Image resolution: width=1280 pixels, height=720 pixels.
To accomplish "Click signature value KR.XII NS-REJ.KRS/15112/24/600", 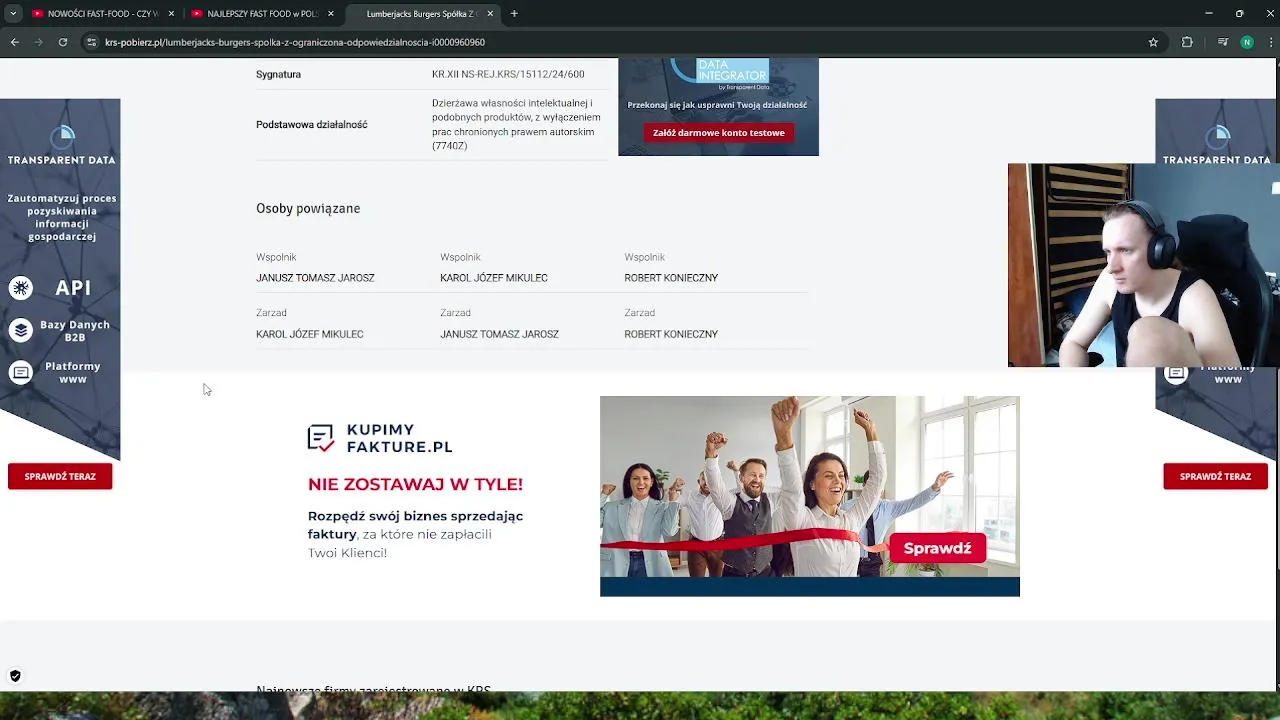I will coord(508,74).
